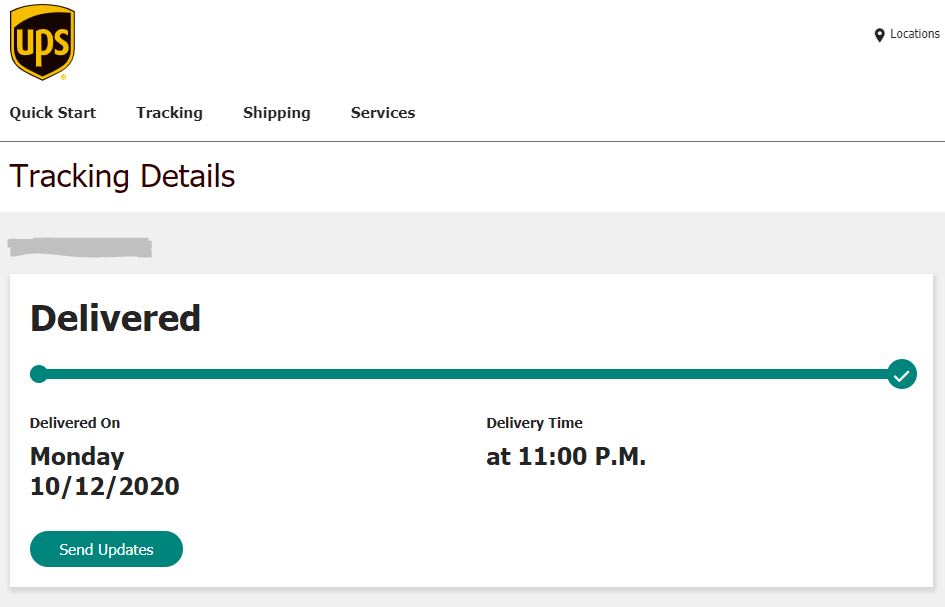This screenshot has height=607, width=945.
Task: Open the Services menu
Action: [383, 113]
